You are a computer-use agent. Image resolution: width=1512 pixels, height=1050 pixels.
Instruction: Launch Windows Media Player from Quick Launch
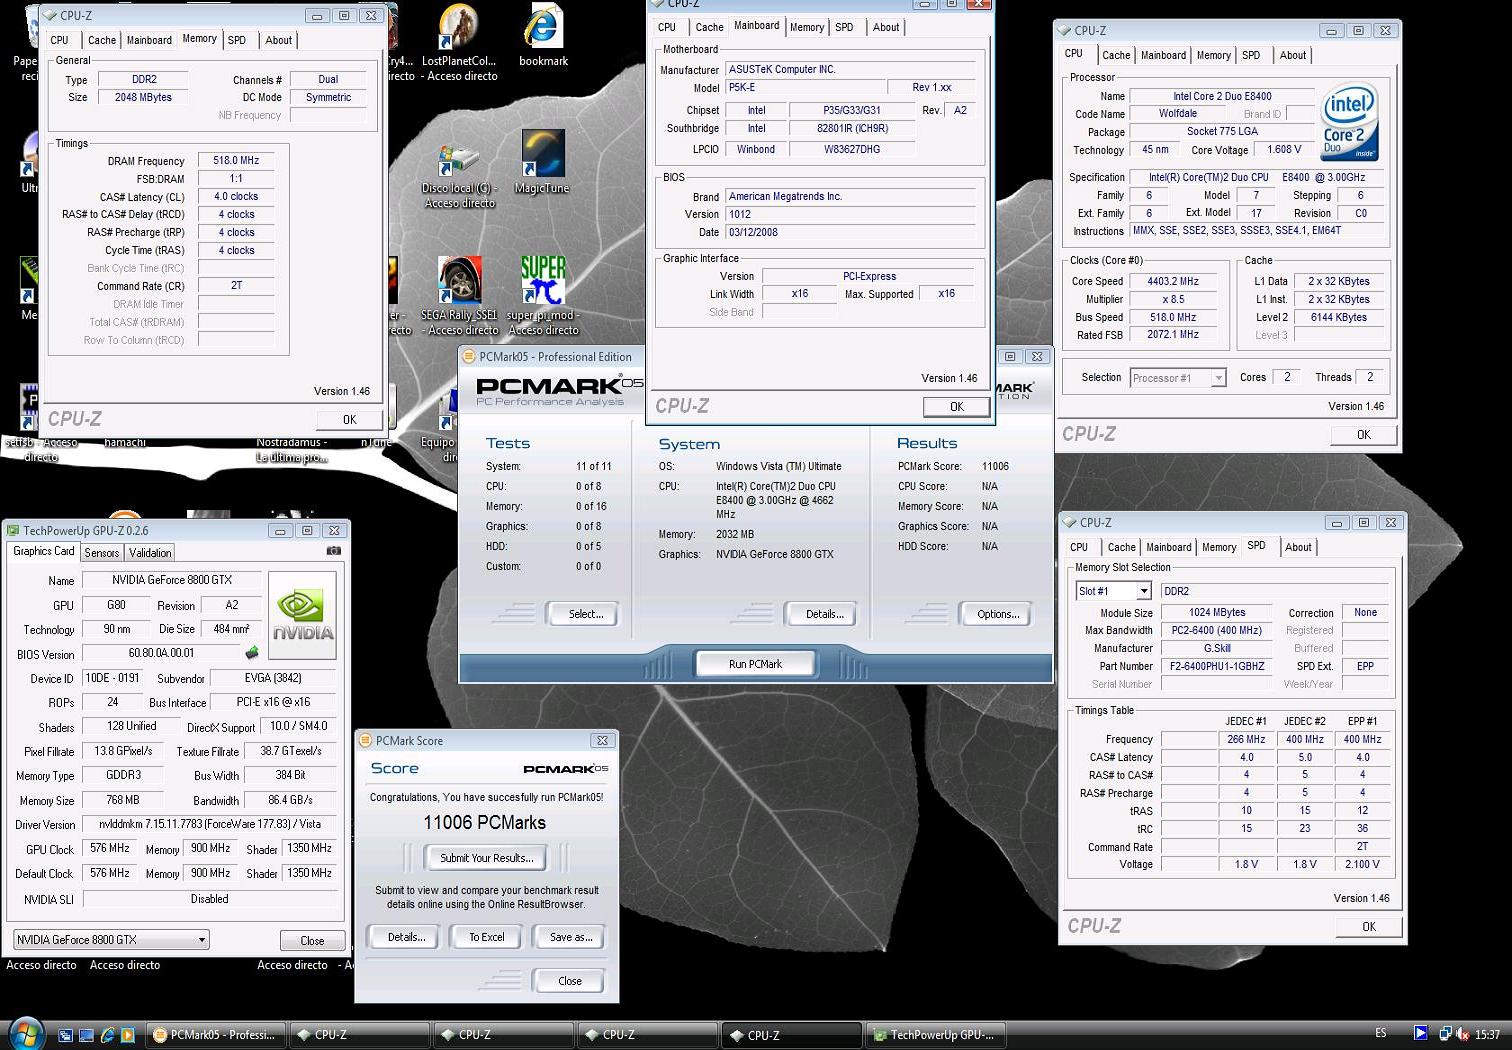point(126,1035)
